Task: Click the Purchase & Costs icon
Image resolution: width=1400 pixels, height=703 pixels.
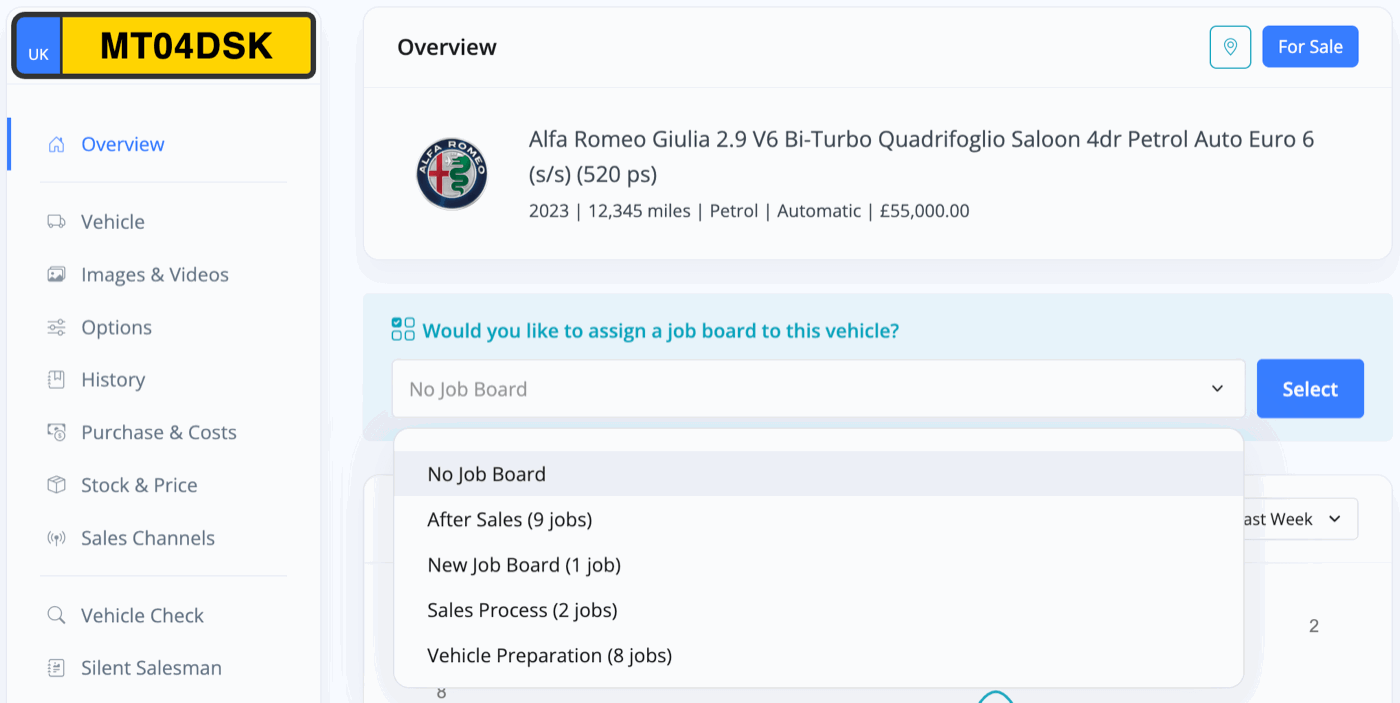Action: [57, 432]
